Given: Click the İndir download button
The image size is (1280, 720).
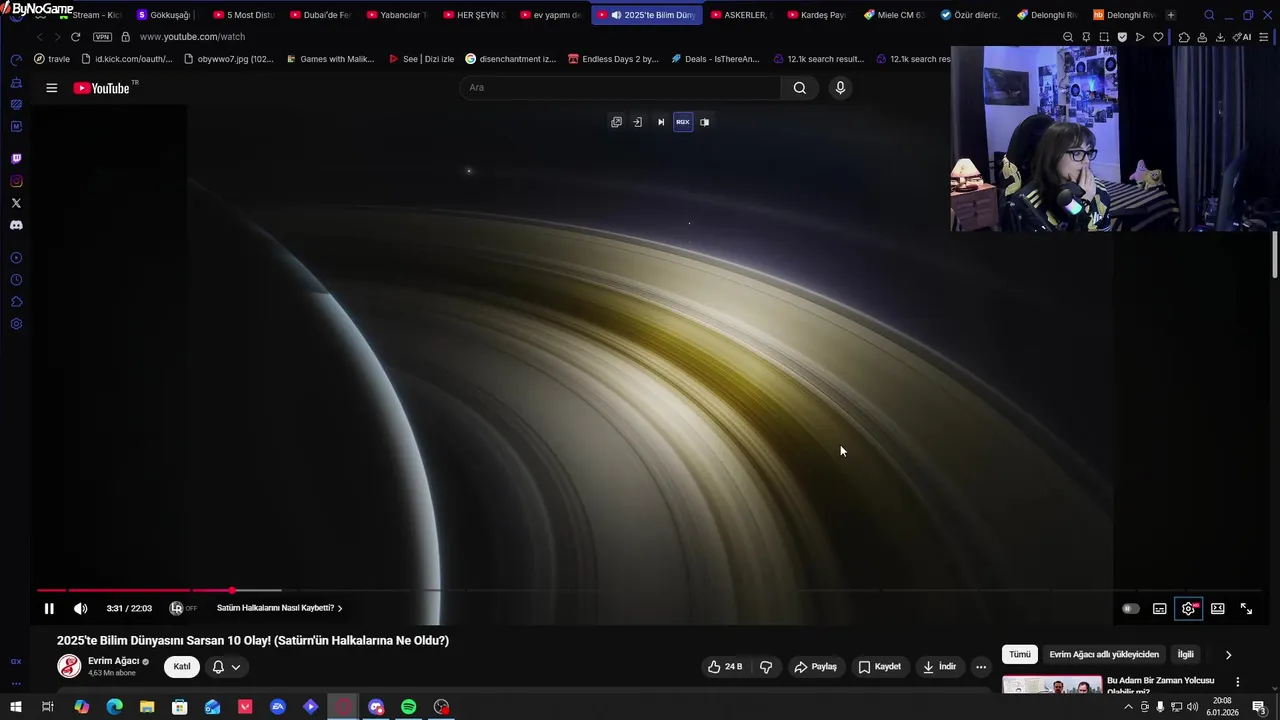Looking at the screenshot, I should tap(939, 667).
